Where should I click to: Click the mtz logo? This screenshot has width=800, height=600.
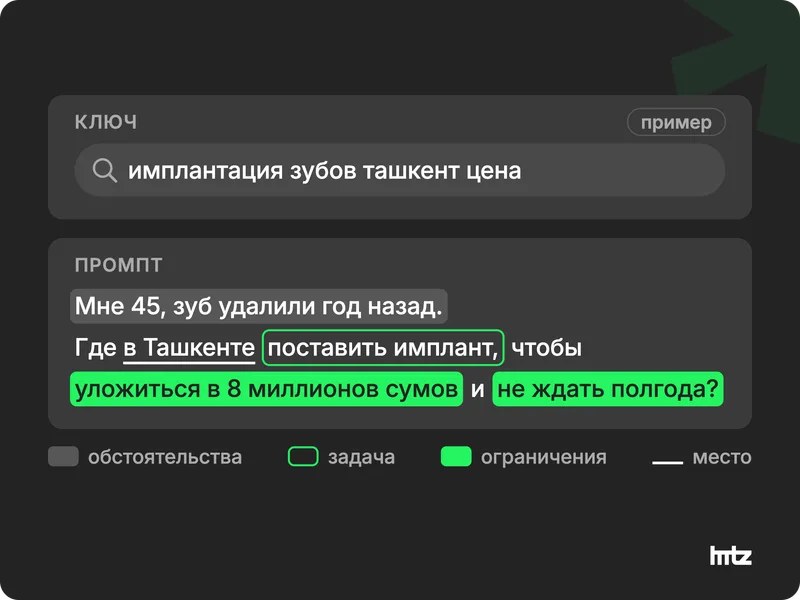click(731, 556)
